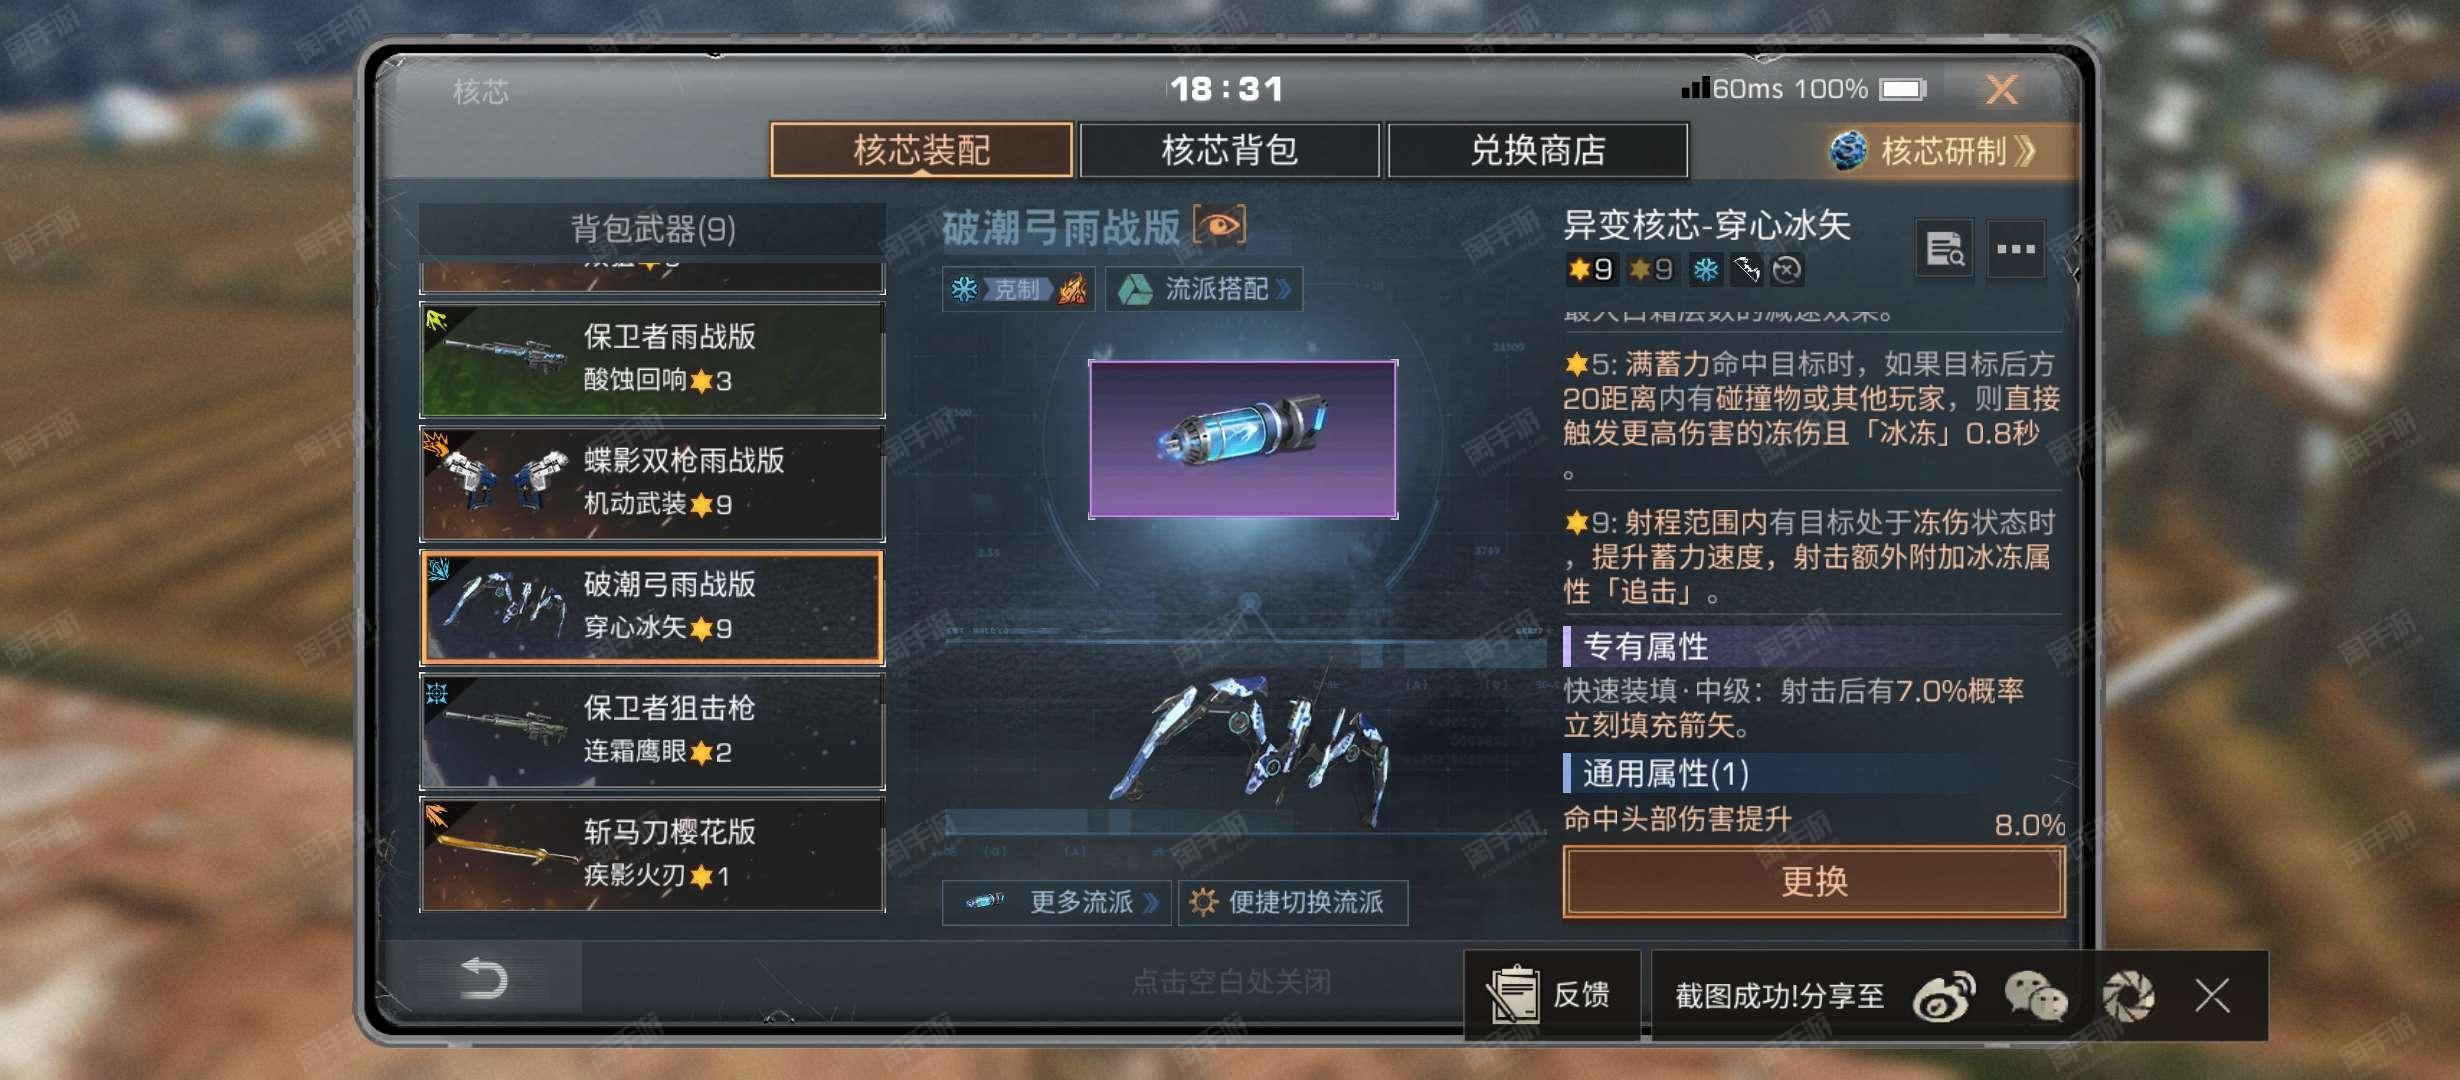
Task: Open the core details list icon
Action: (1944, 249)
